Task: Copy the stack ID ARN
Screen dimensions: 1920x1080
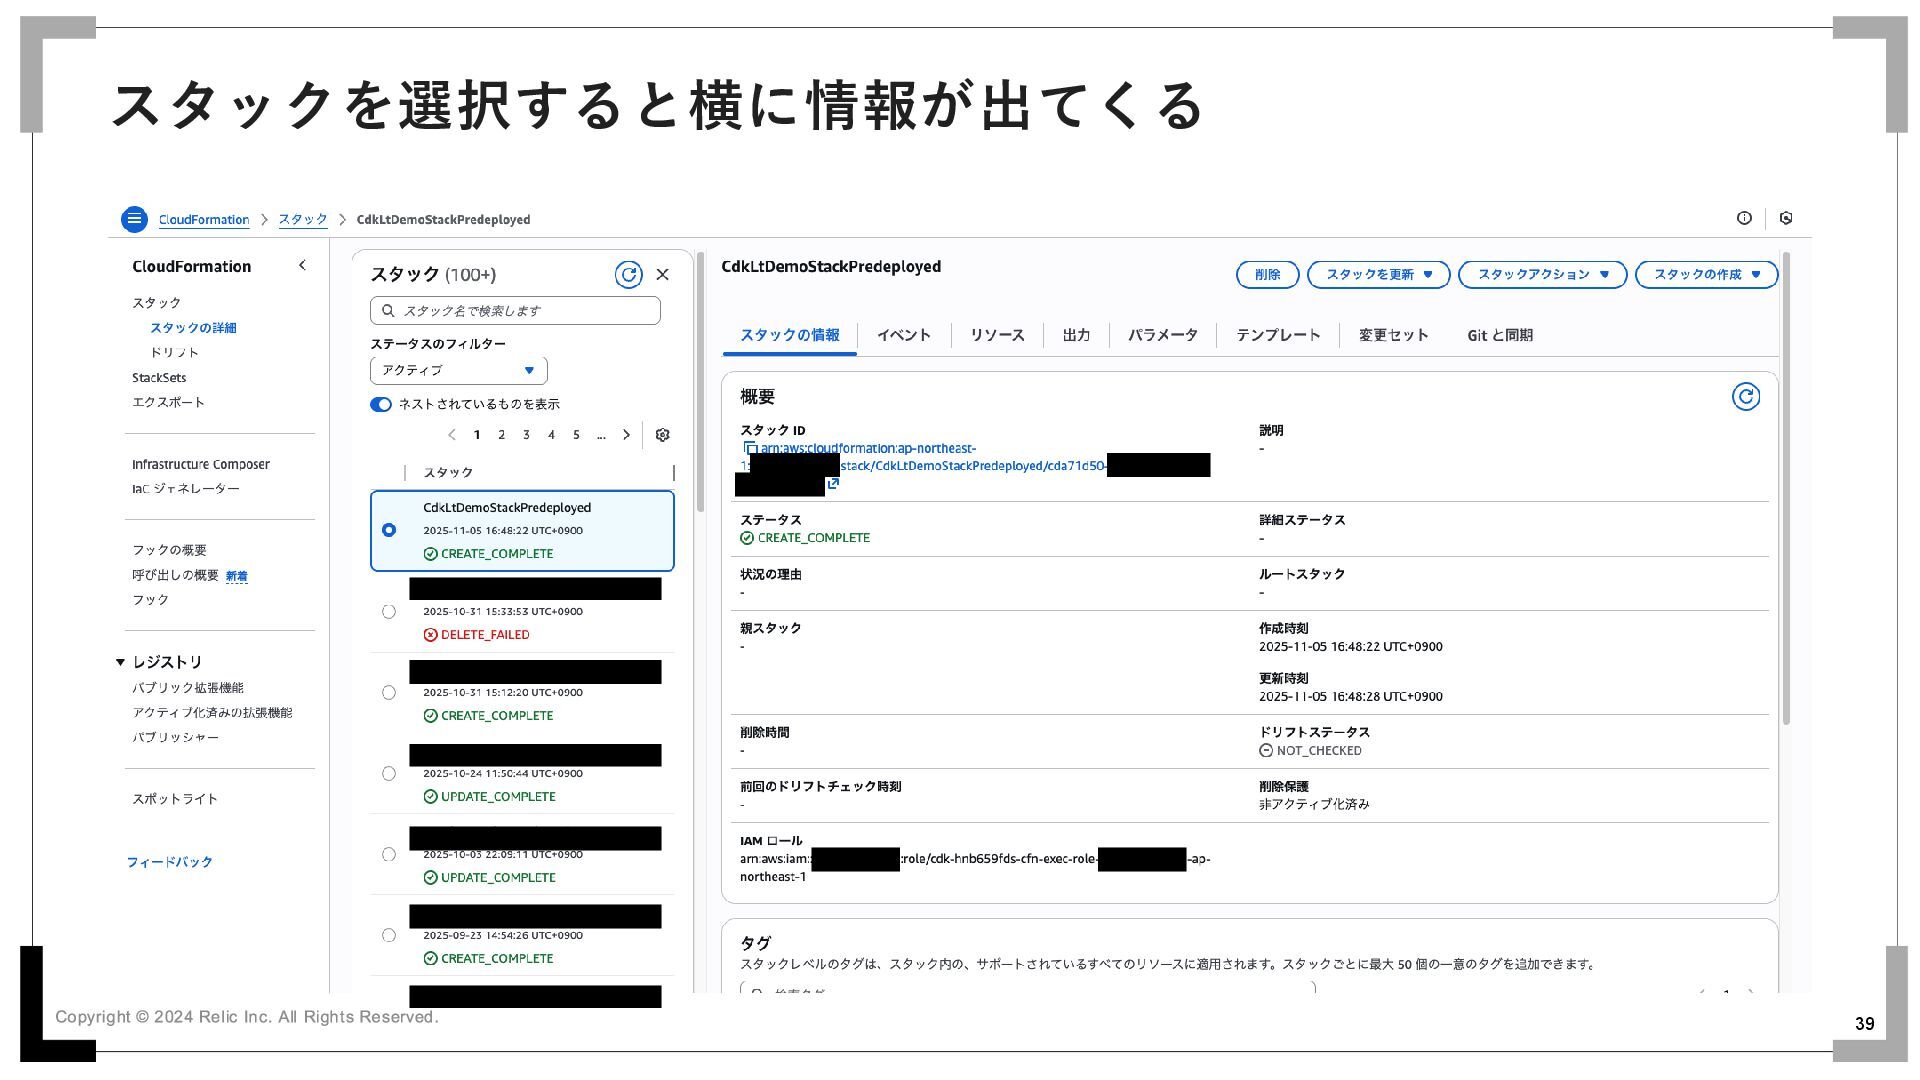Action: [750, 449]
